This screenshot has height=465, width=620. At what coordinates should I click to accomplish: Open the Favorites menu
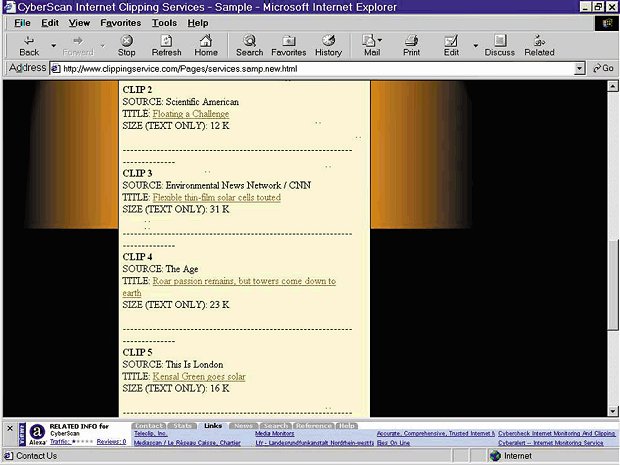[121, 23]
